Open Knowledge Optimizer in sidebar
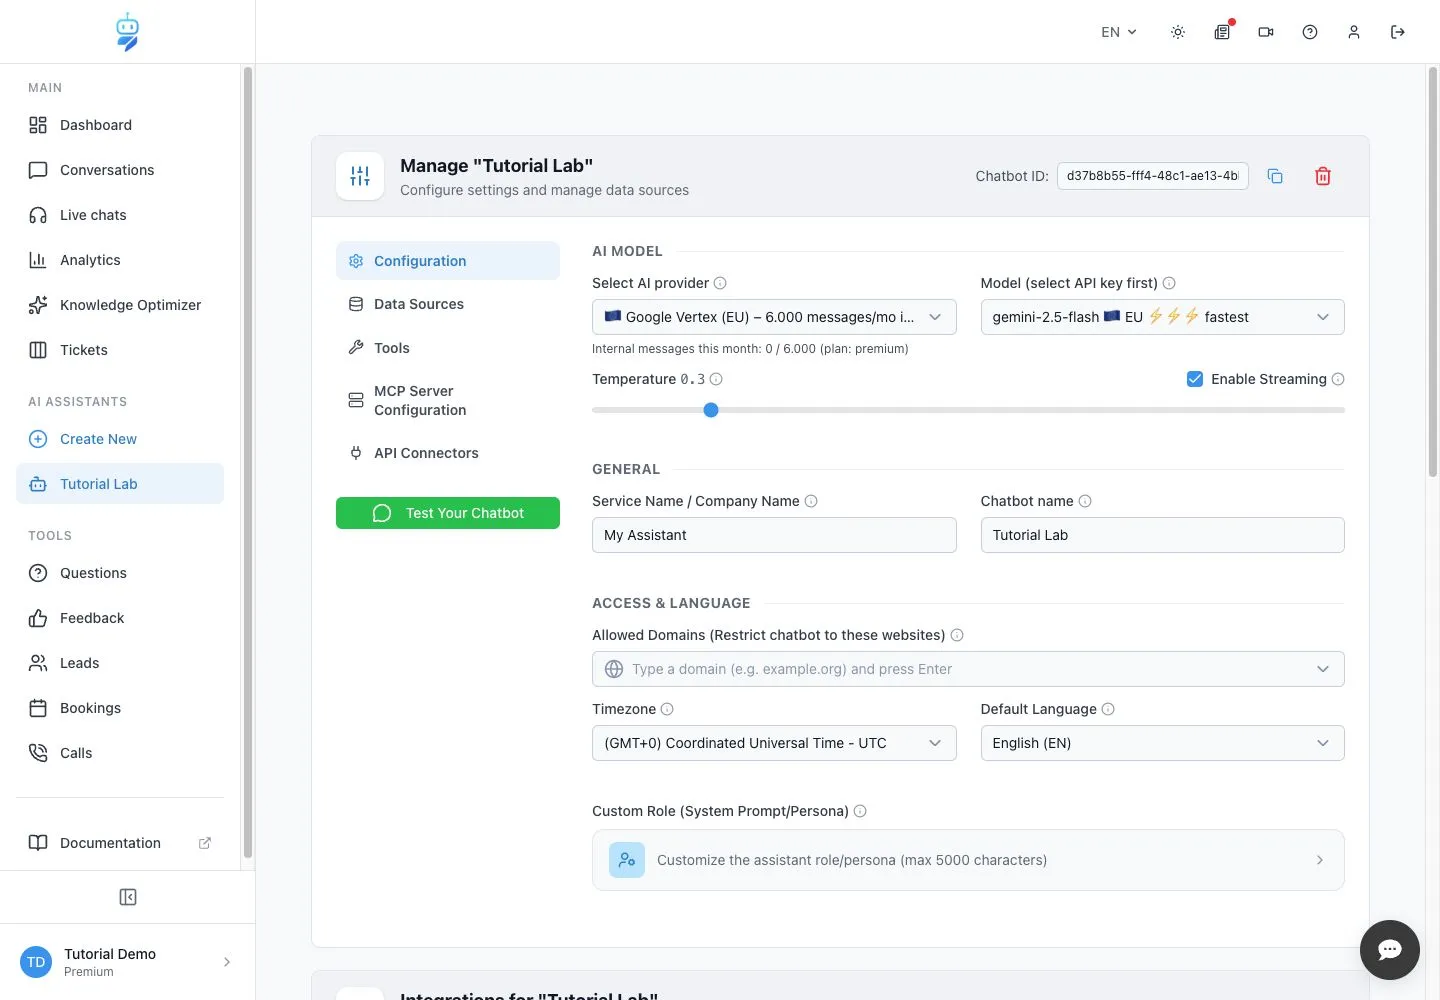1440x1000 pixels. pyautogui.click(x=120, y=305)
